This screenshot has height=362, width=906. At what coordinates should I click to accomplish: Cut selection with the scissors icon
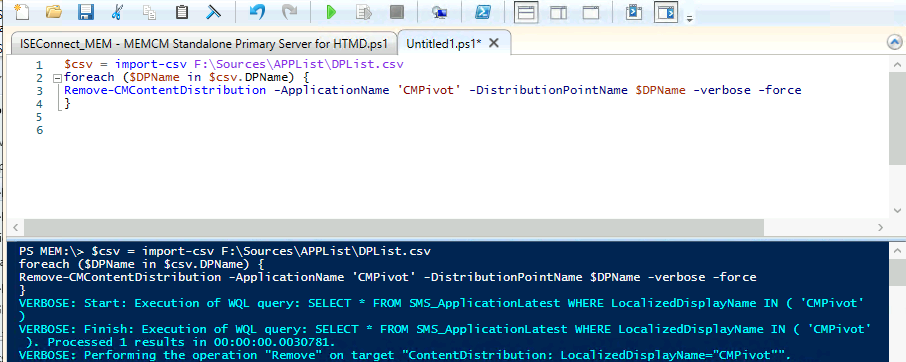click(x=117, y=12)
